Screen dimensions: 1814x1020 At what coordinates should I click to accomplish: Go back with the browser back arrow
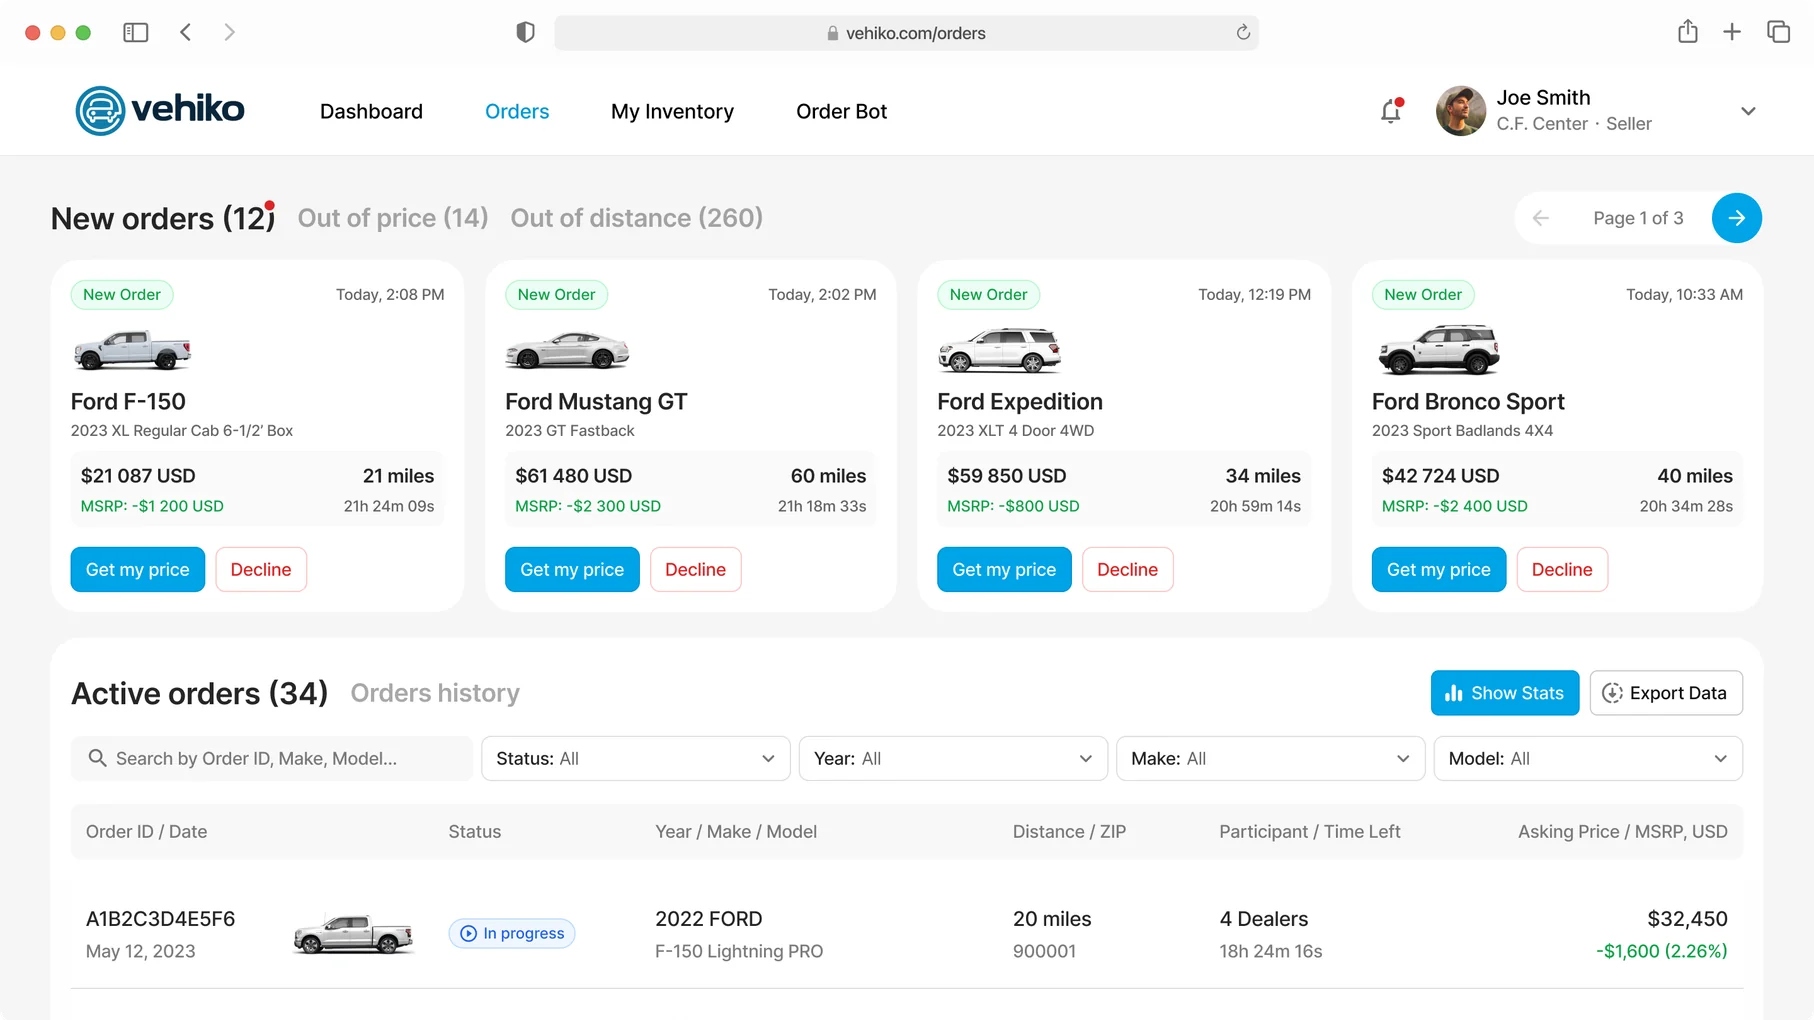[x=186, y=33]
